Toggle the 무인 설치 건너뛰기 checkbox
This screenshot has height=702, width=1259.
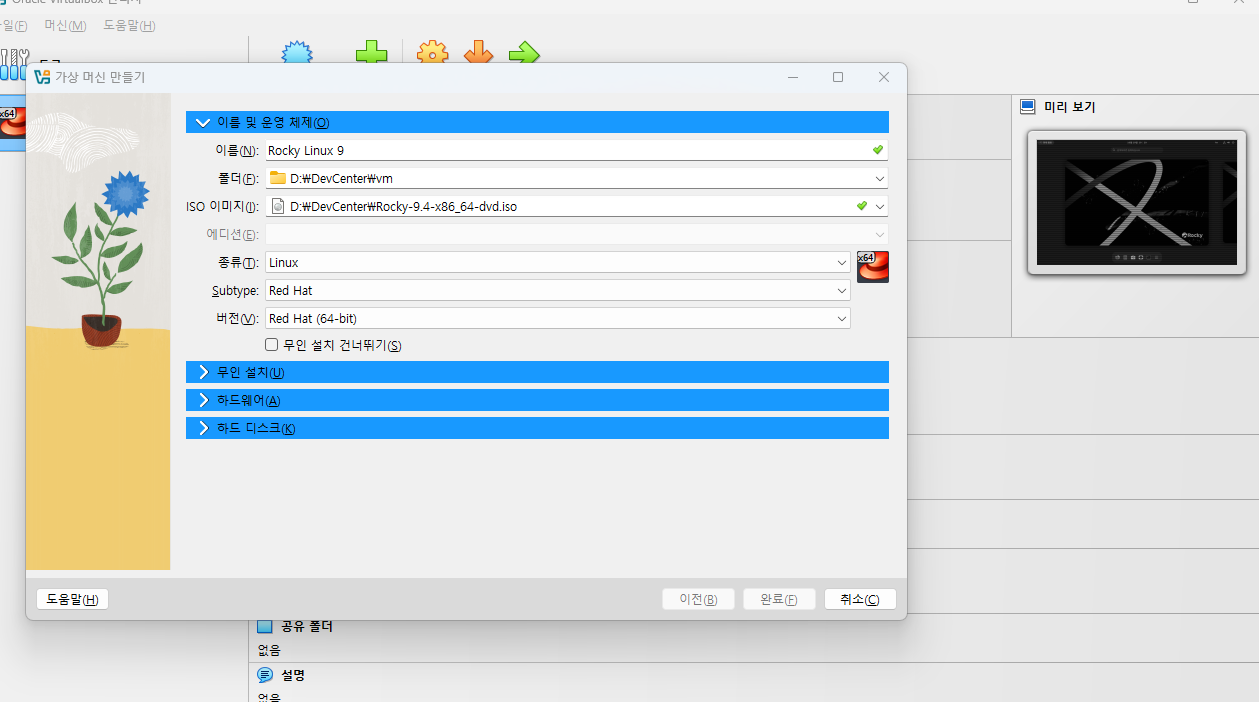pos(271,344)
